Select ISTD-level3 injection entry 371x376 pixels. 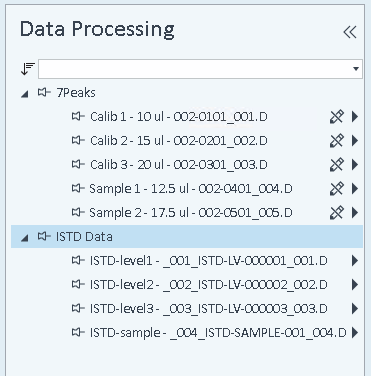(x=208, y=309)
